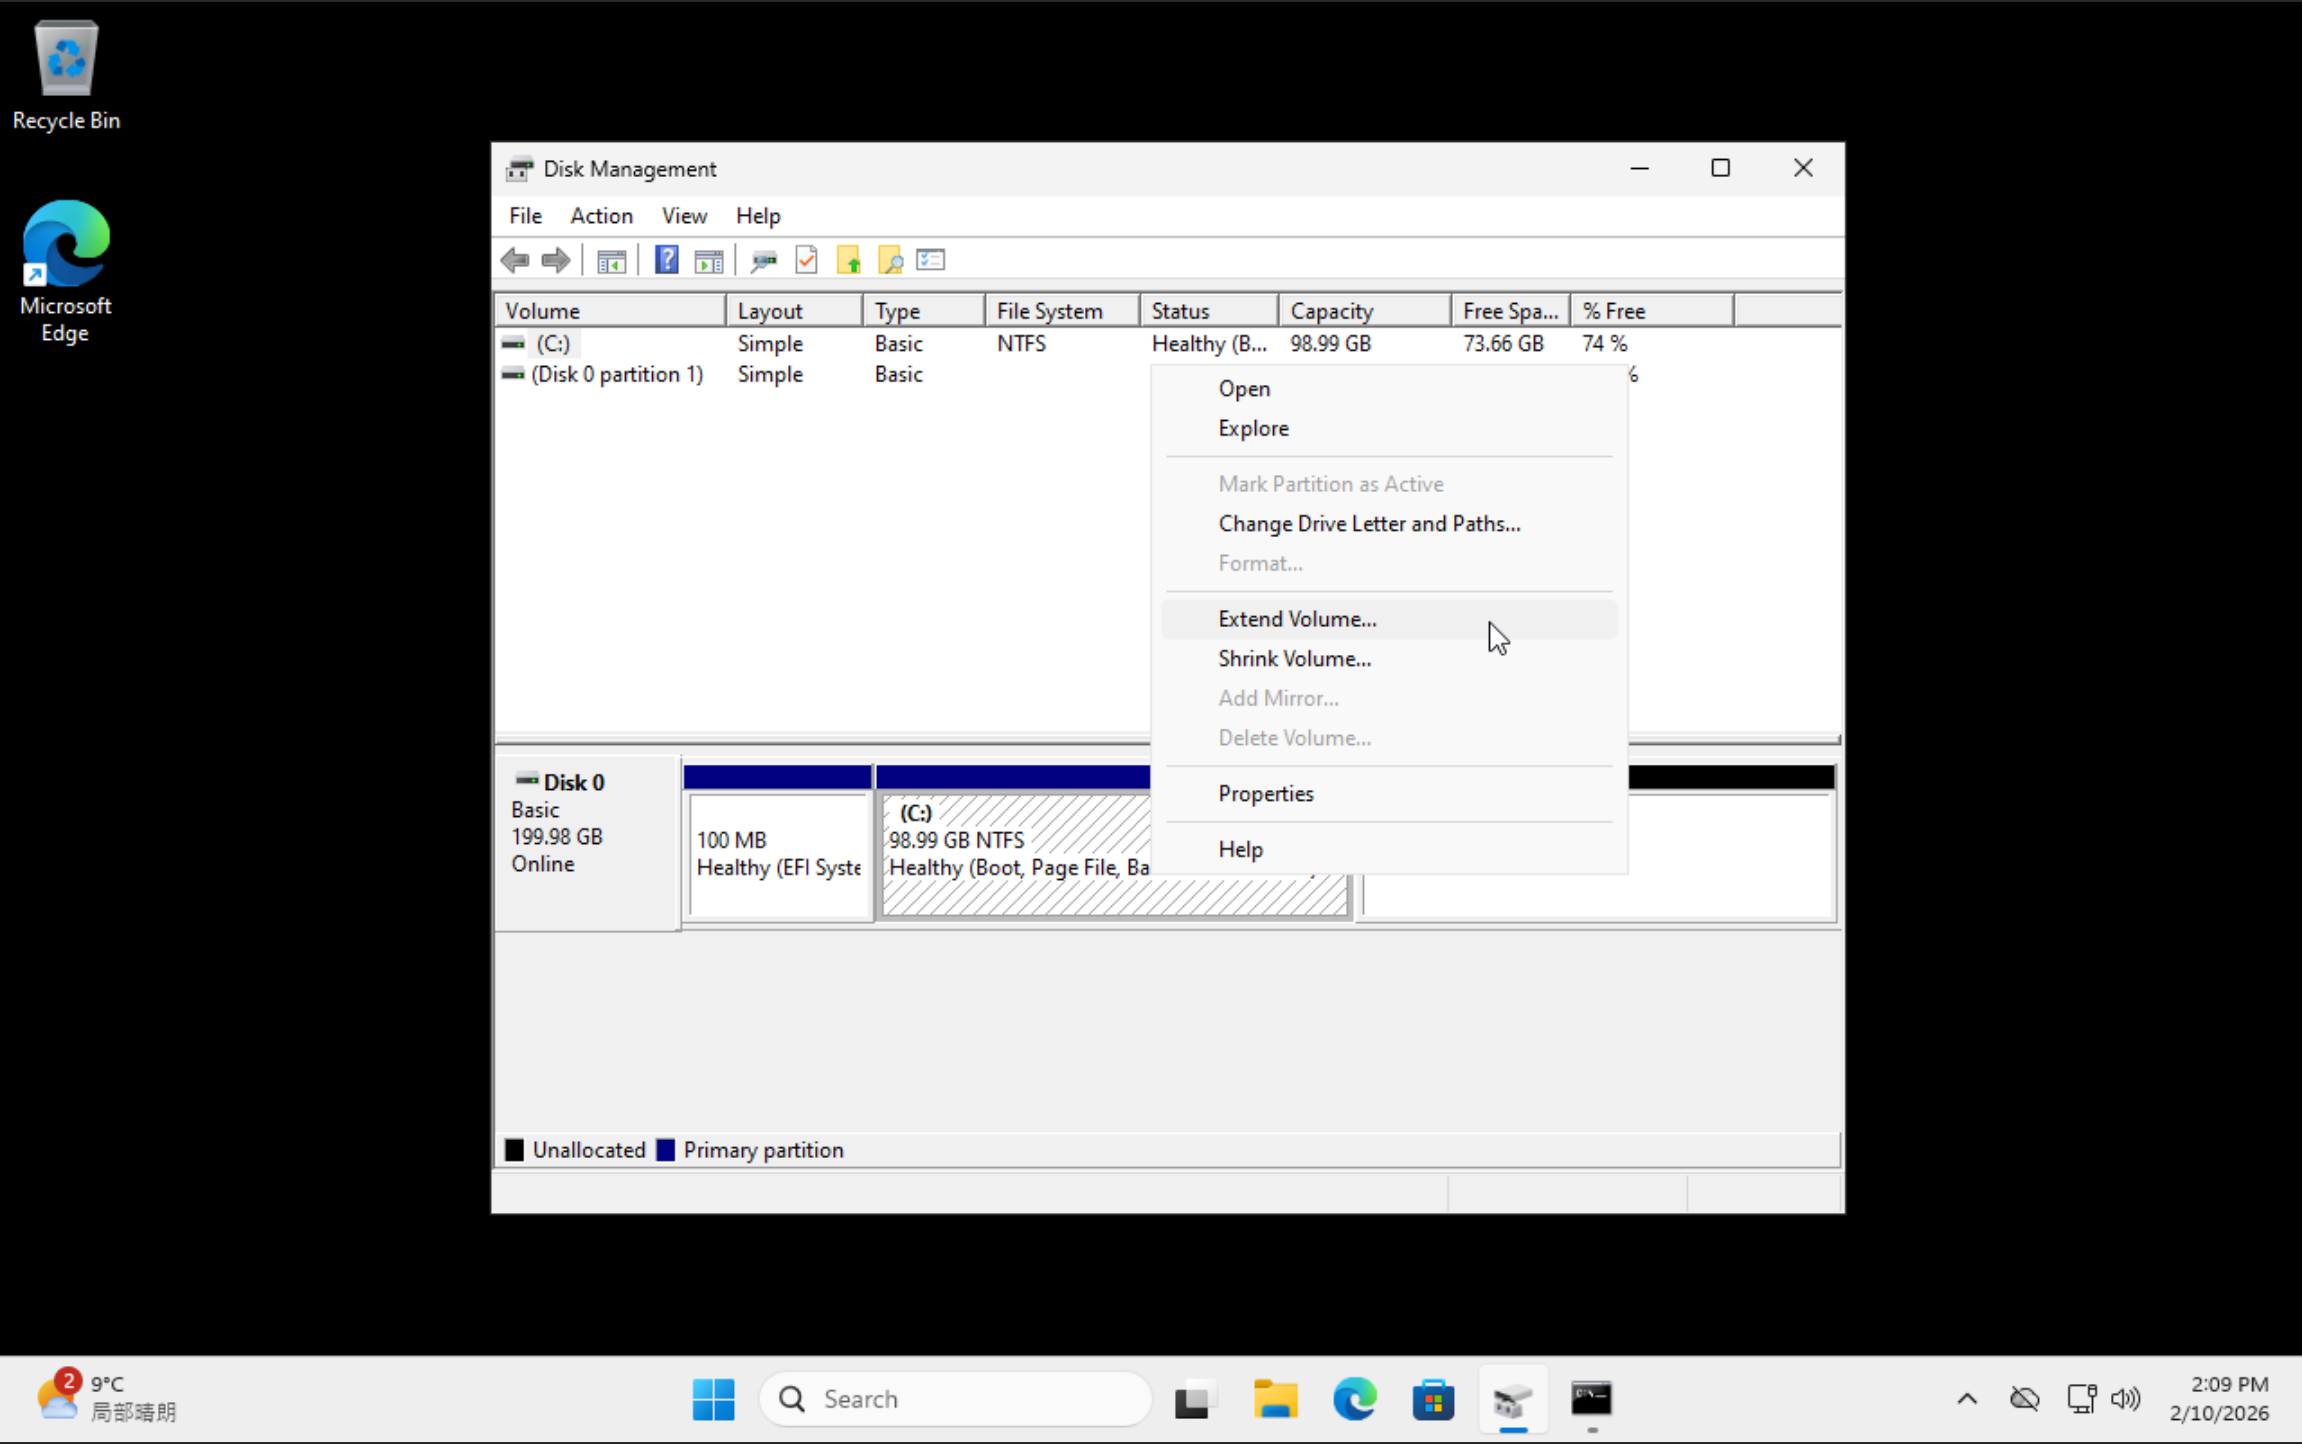Image resolution: width=2302 pixels, height=1444 pixels.
Task: Select the Disk 0 partition 1 row
Action: pos(617,374)
